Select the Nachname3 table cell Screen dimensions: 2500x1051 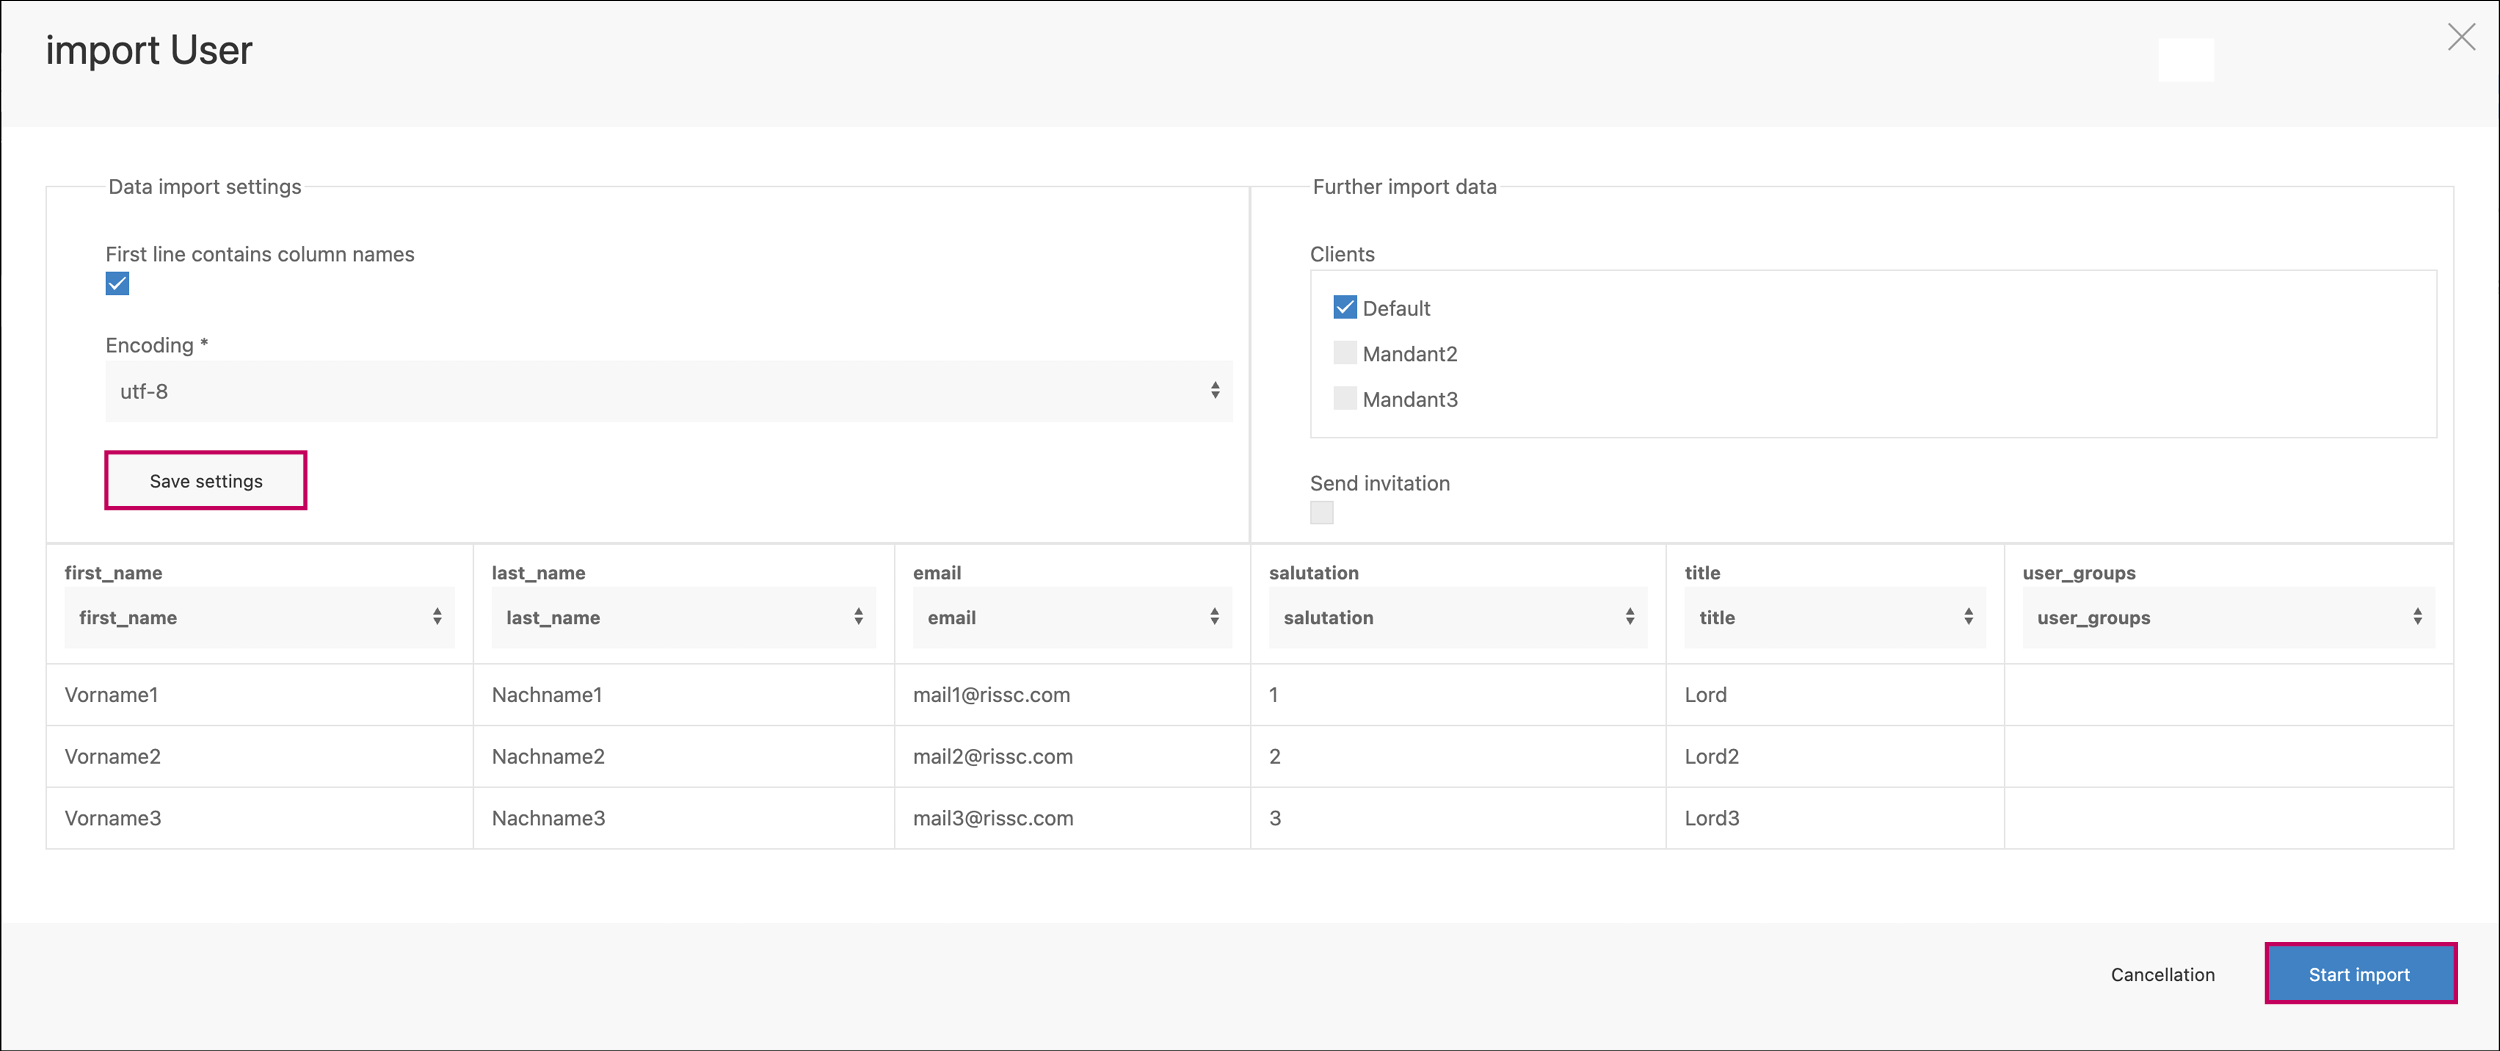(548, 818)
